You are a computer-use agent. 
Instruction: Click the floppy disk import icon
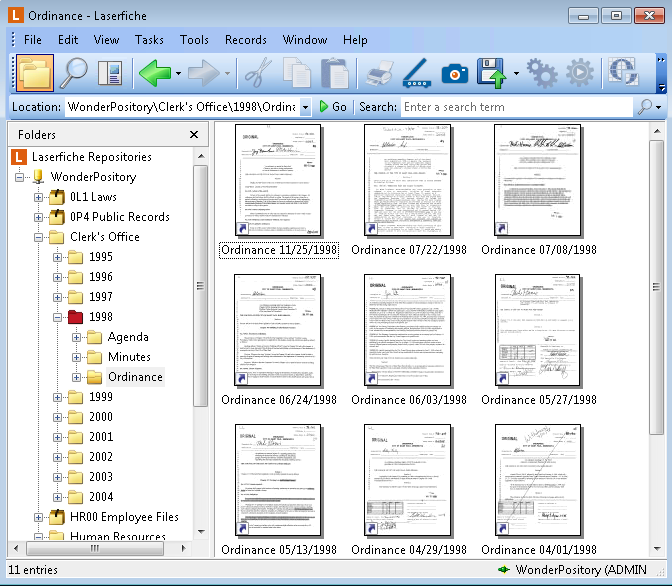tap(492, 73)
